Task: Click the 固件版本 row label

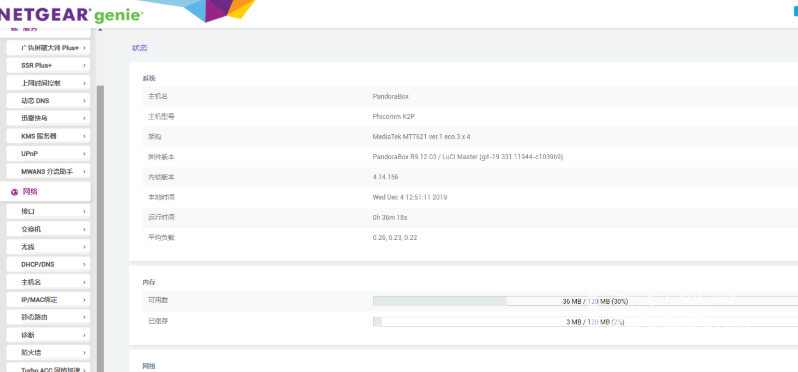Action: 161,157
